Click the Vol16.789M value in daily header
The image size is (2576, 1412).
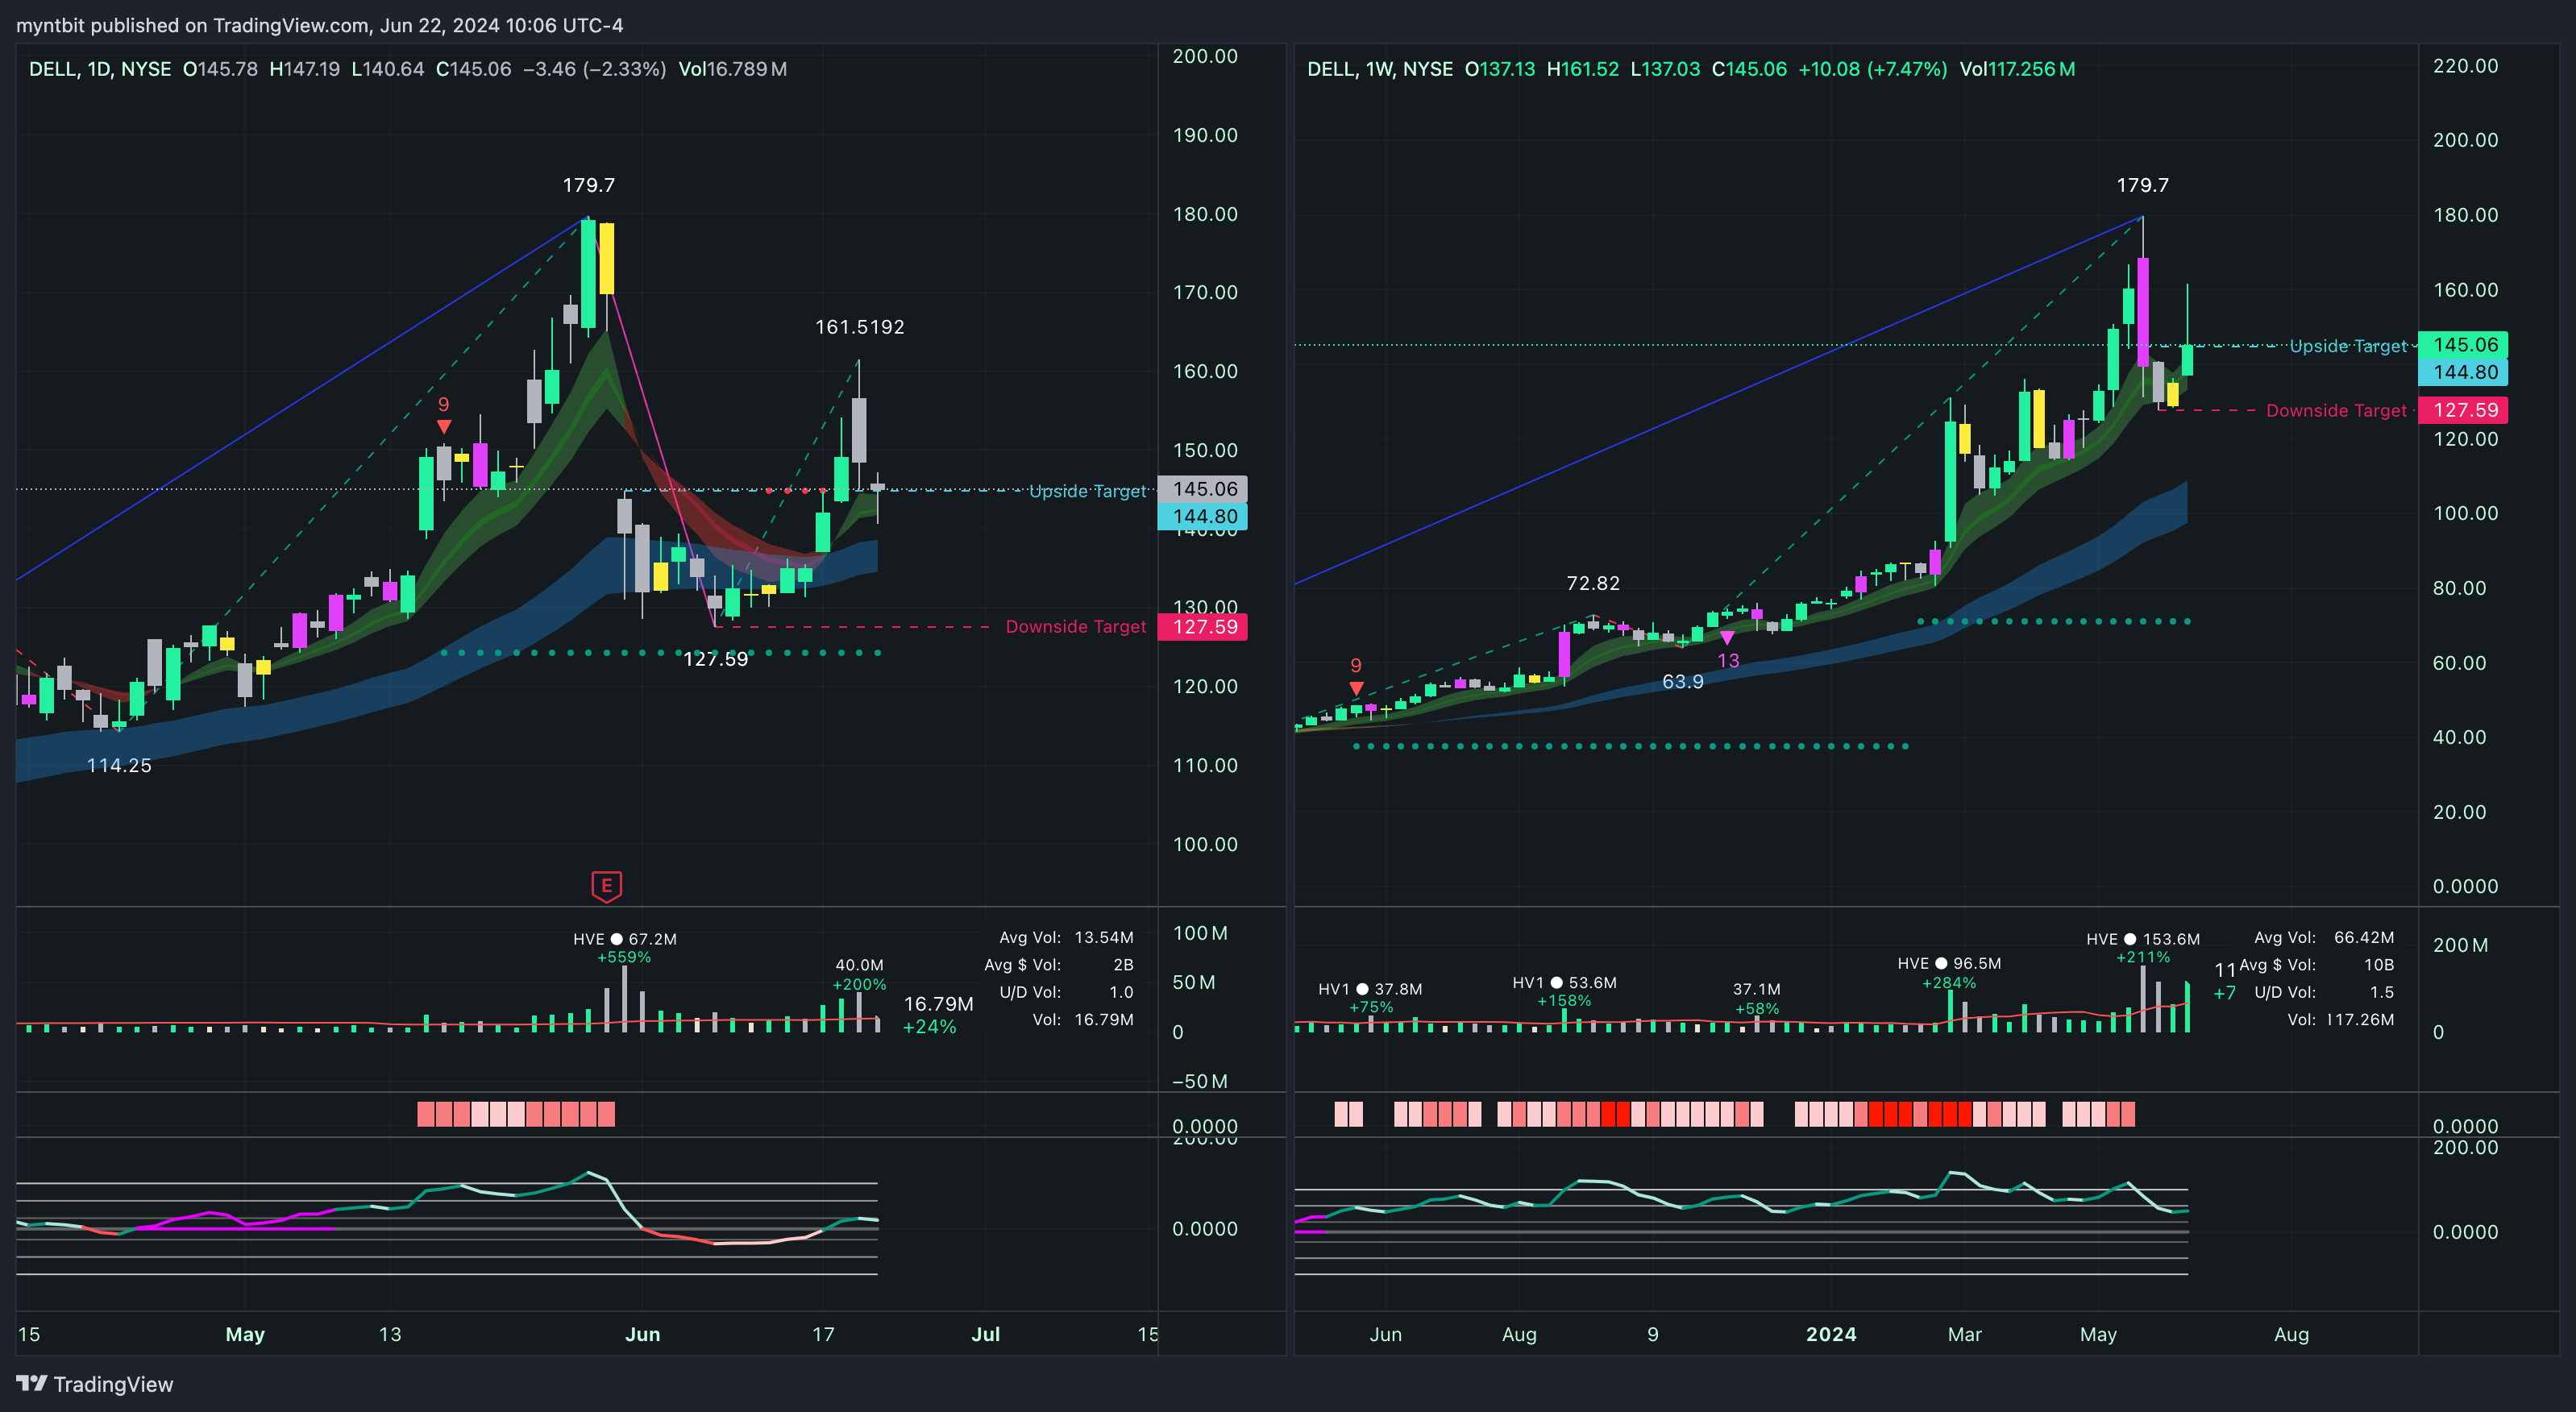click(x=733, y=69)
